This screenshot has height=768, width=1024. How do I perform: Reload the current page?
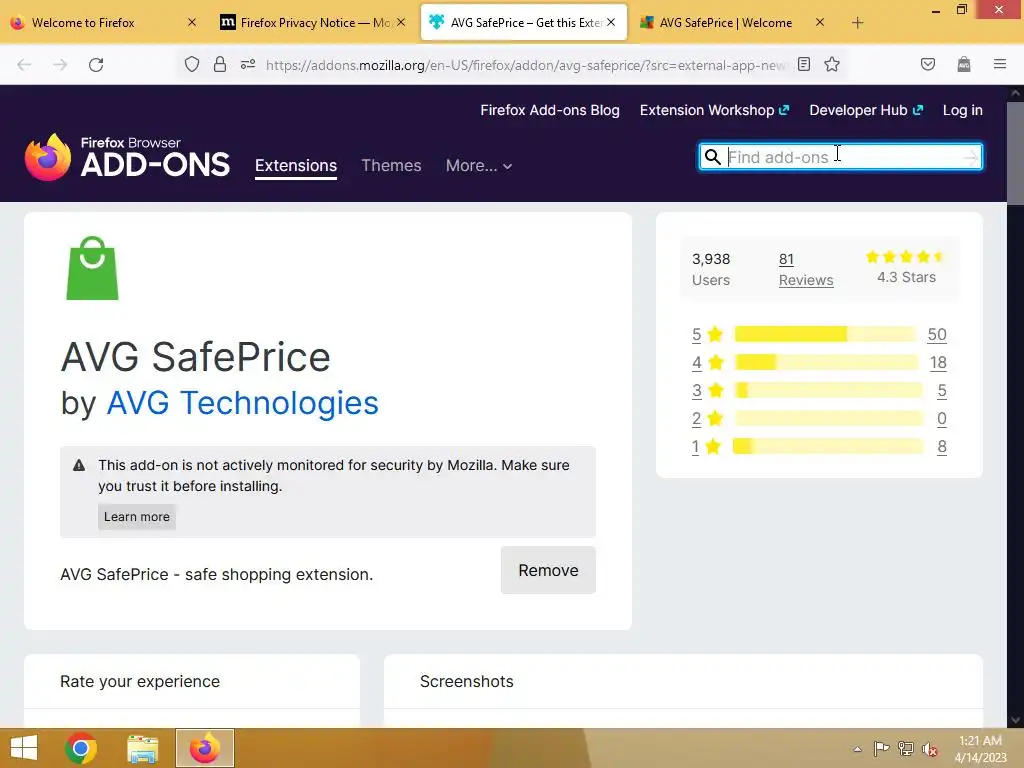(x=96, y=65)
